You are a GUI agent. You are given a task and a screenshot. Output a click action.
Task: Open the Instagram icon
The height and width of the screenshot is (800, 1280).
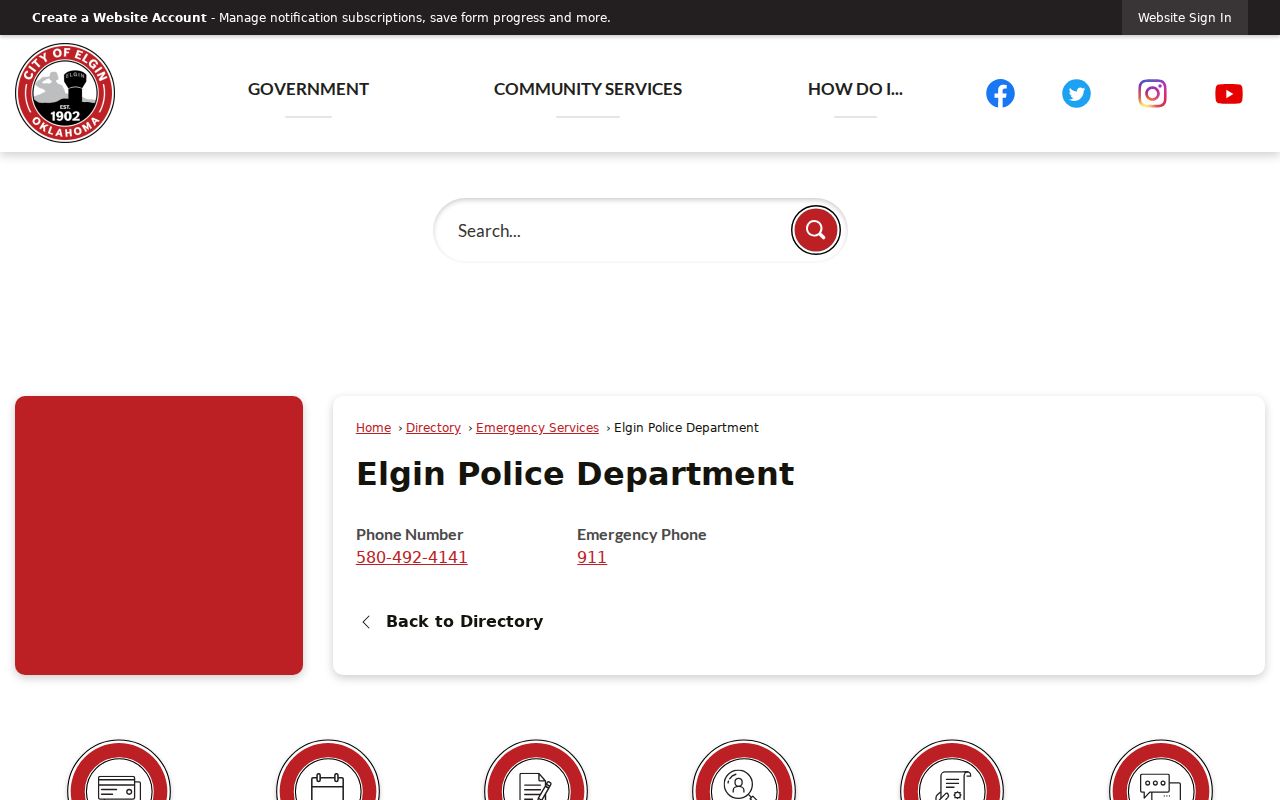pos(1152,93)
